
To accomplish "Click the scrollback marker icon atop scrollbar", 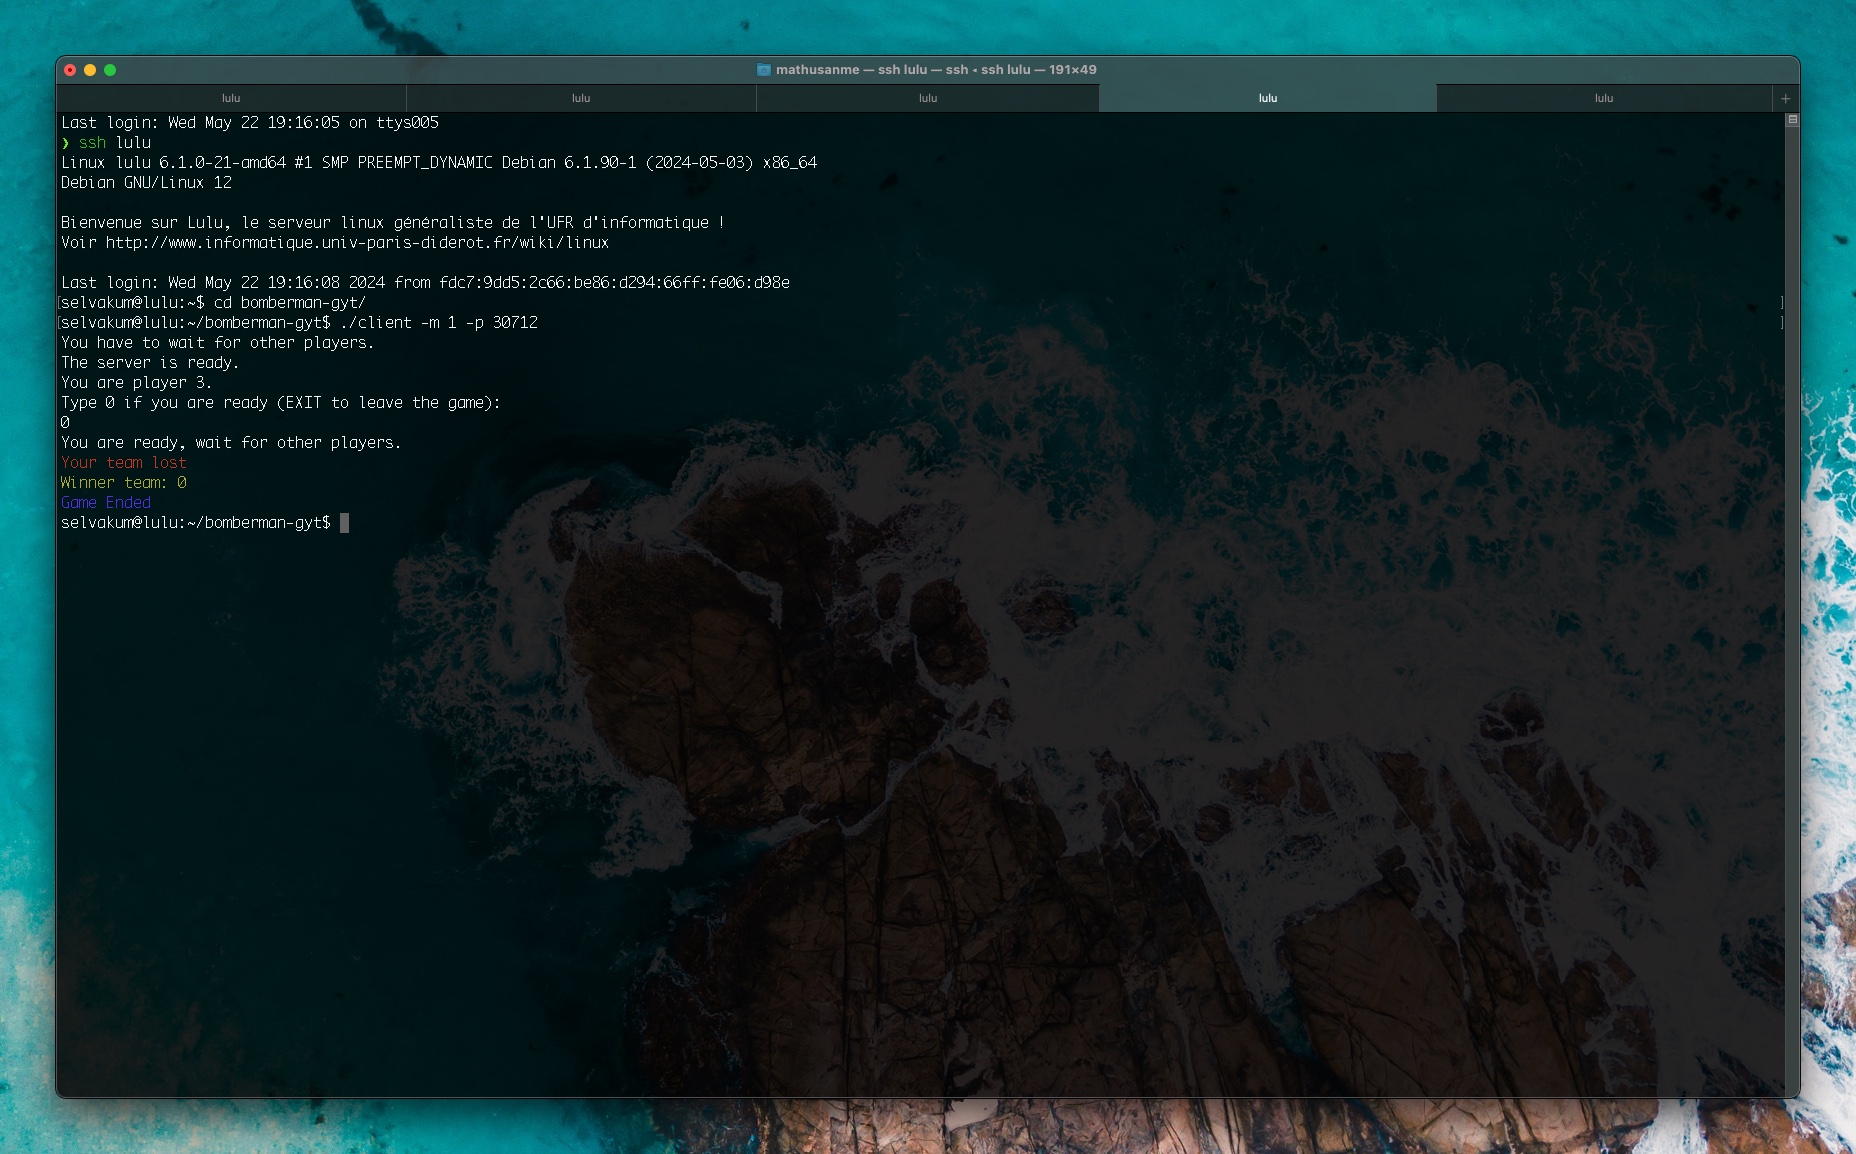I will coord(1793,120).
